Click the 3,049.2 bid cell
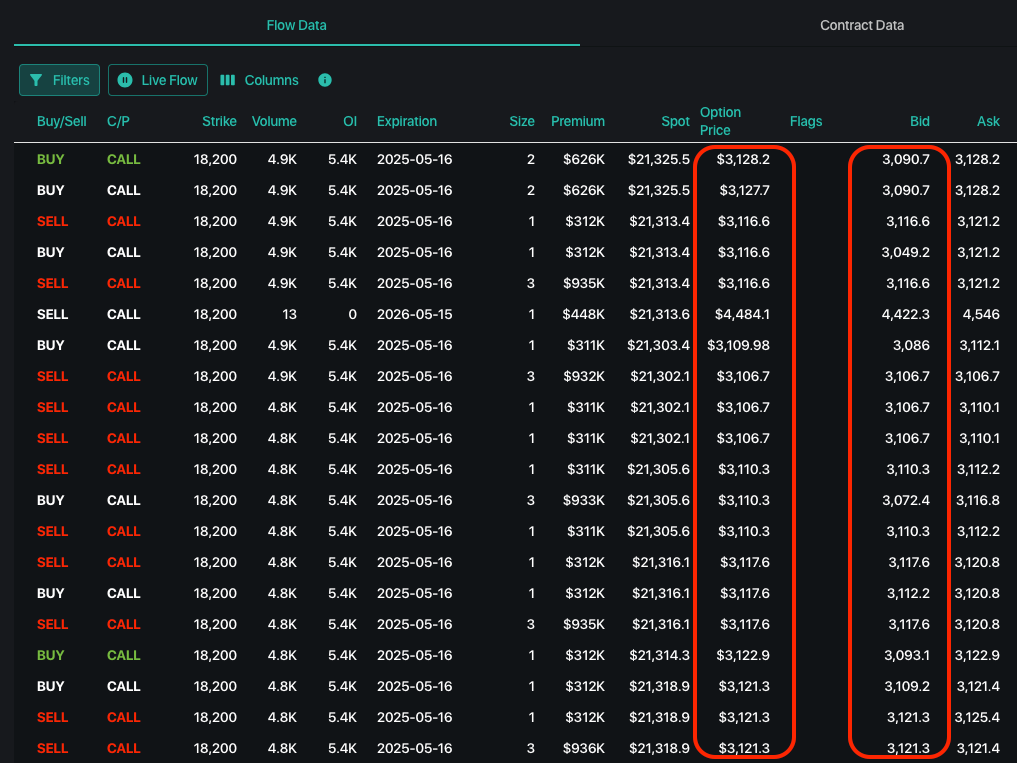Viewport: 1017px width, 763px height. click(x=905, y=252)
